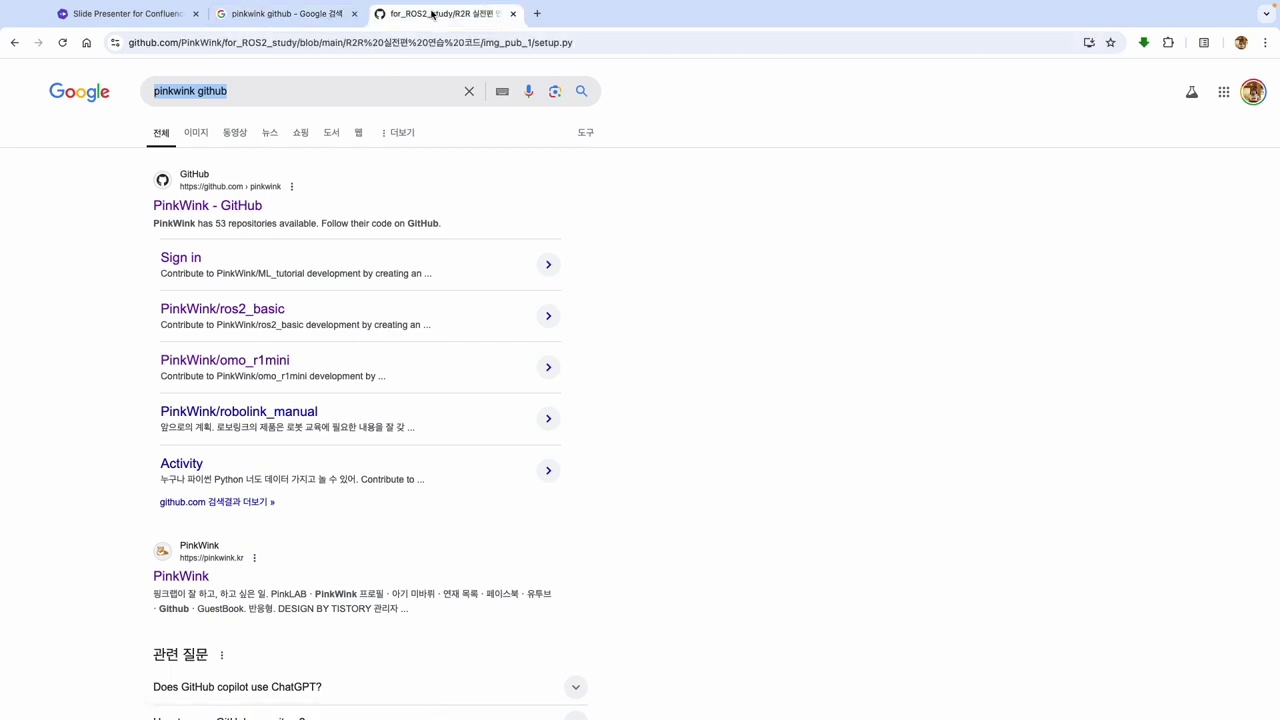
Task: Switch to the 도서 tab
Action: point(331,133)
